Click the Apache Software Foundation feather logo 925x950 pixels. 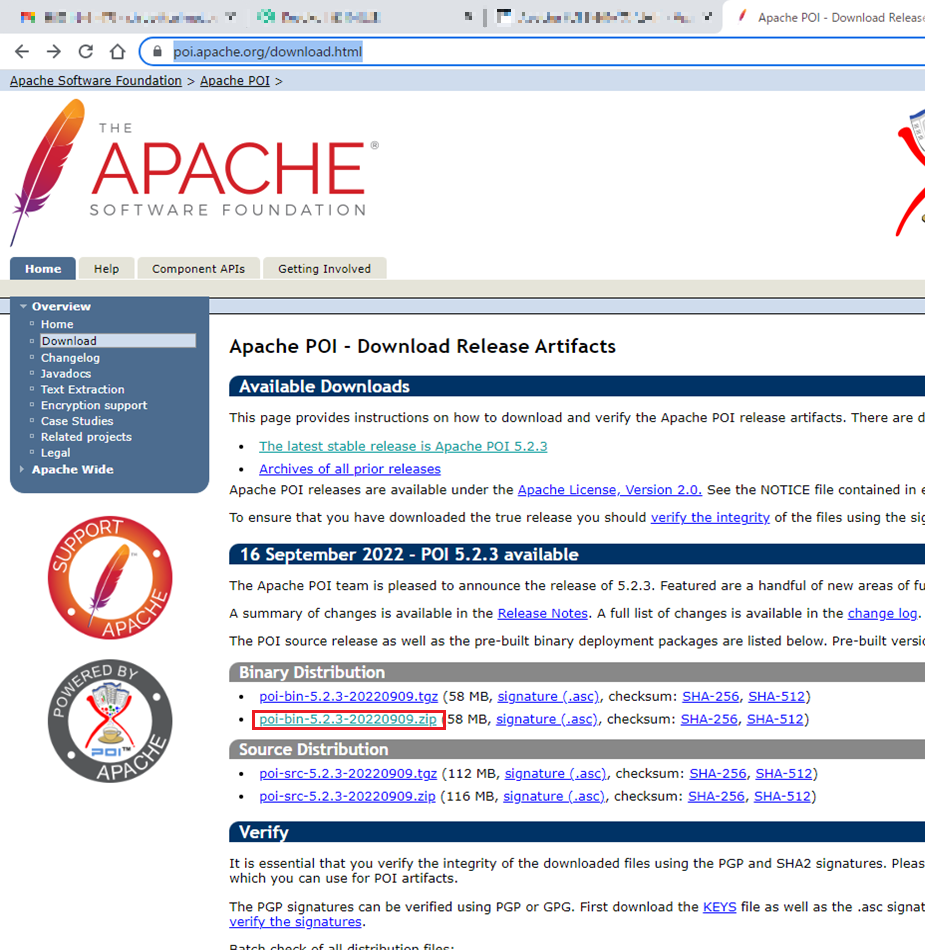194,173
